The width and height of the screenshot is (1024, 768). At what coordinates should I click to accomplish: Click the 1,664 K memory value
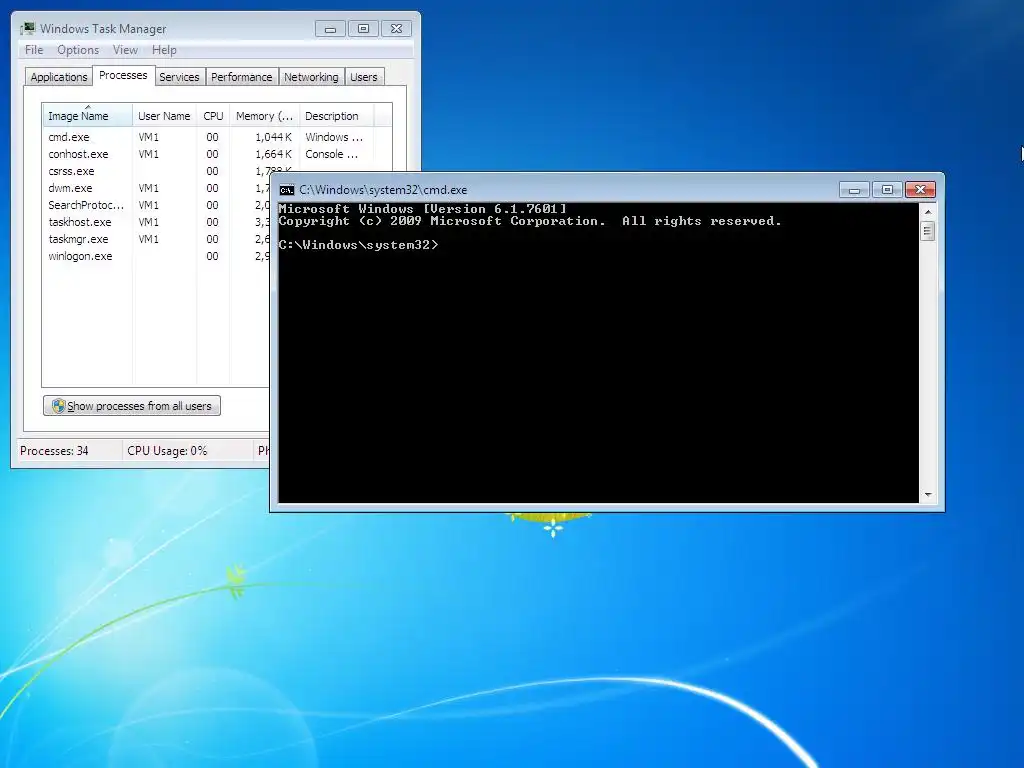[x=273, y=154]
